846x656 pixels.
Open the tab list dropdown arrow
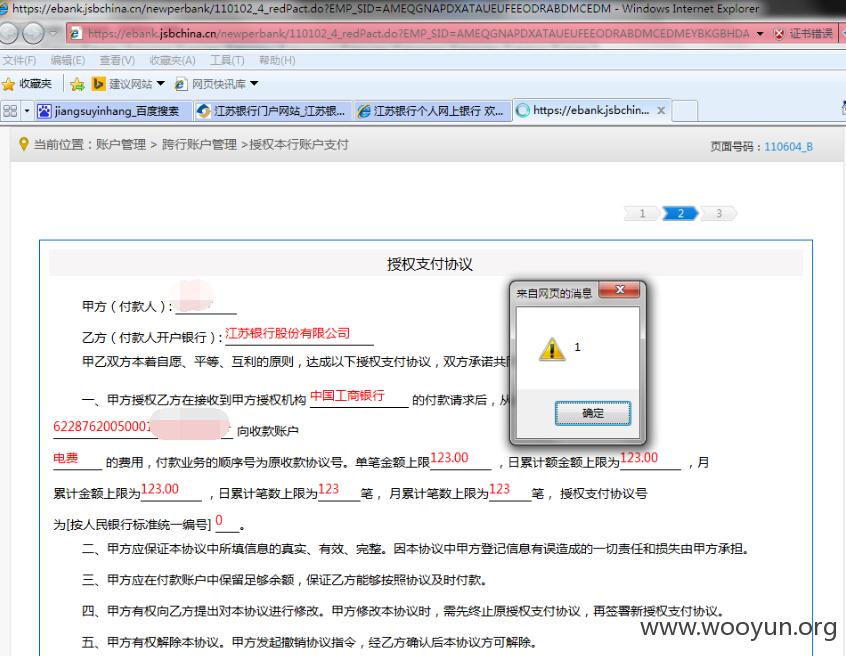(26, 111)
